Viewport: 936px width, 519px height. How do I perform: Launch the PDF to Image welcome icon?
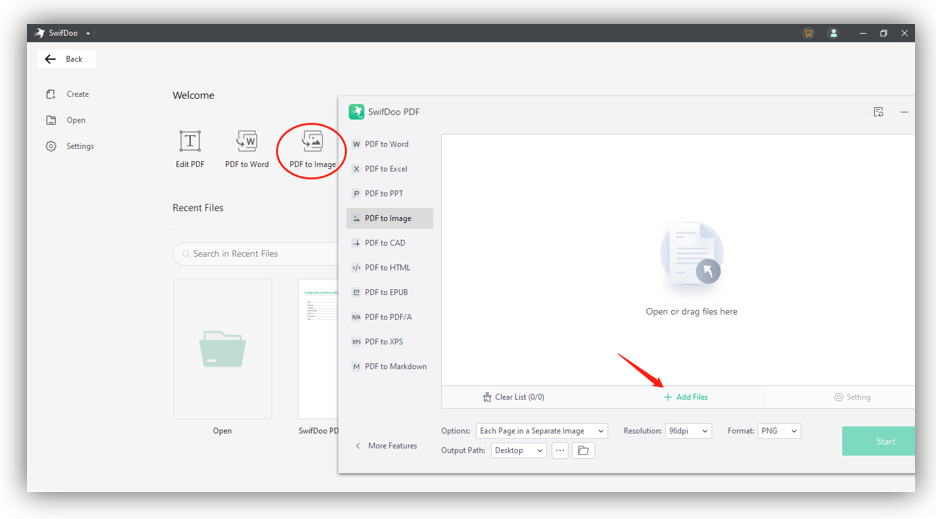click(x=312, y=149)
